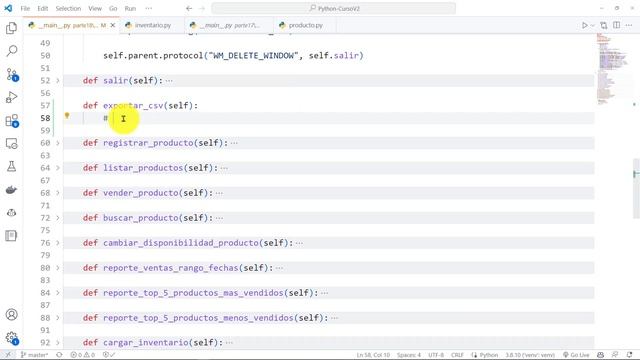The width and height of the screenshot is (640, 360).
Task: Expand the folded vender_producto method
Action: [58, 193]
